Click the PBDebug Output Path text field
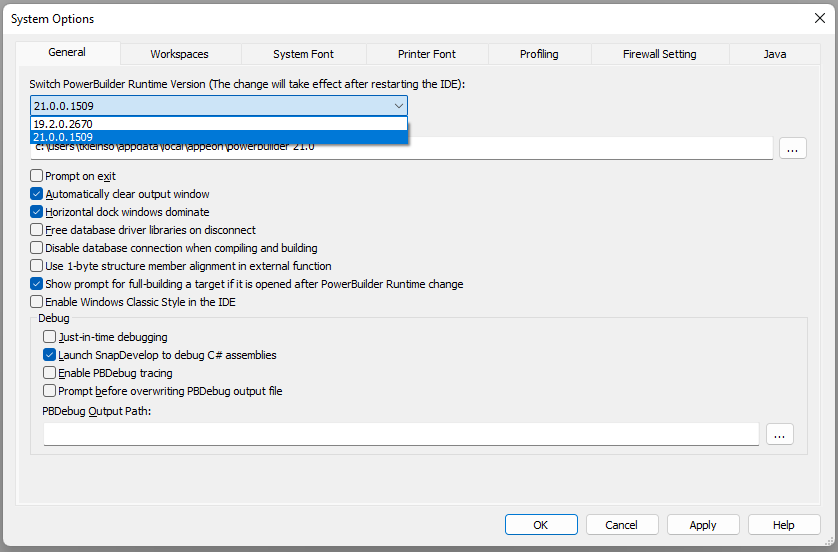838x552 pixels. tap(400, 434)
